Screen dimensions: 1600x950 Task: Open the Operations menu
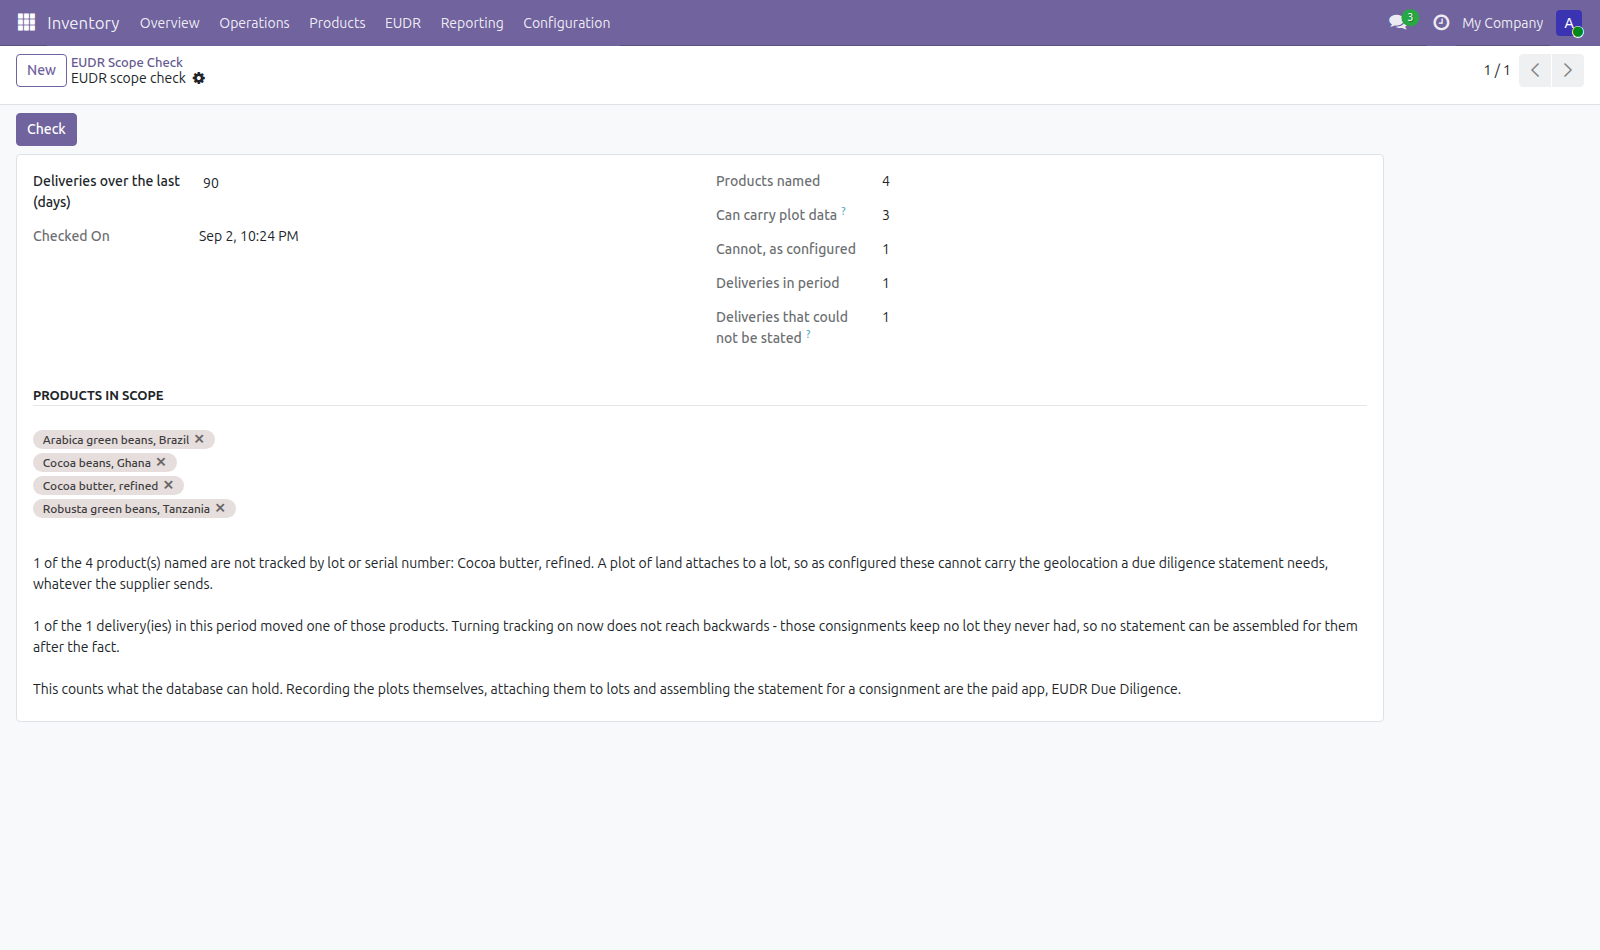pyautogui.click(x=254, y=22)
